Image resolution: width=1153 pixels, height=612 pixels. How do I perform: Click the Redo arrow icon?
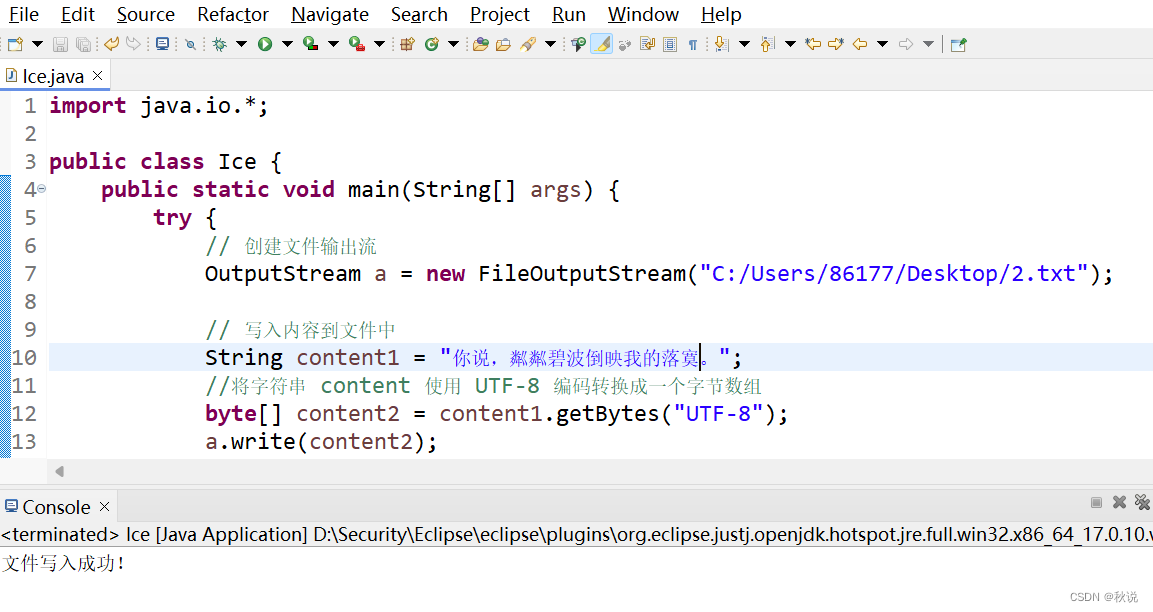133,44
